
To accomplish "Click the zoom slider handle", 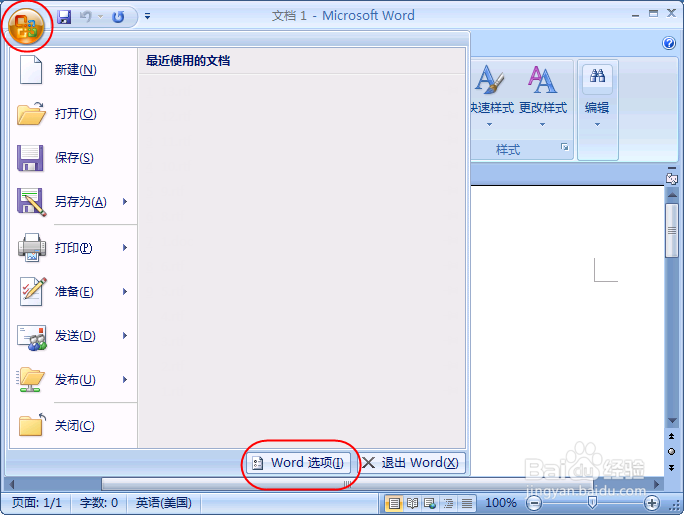I will [592, 503].
